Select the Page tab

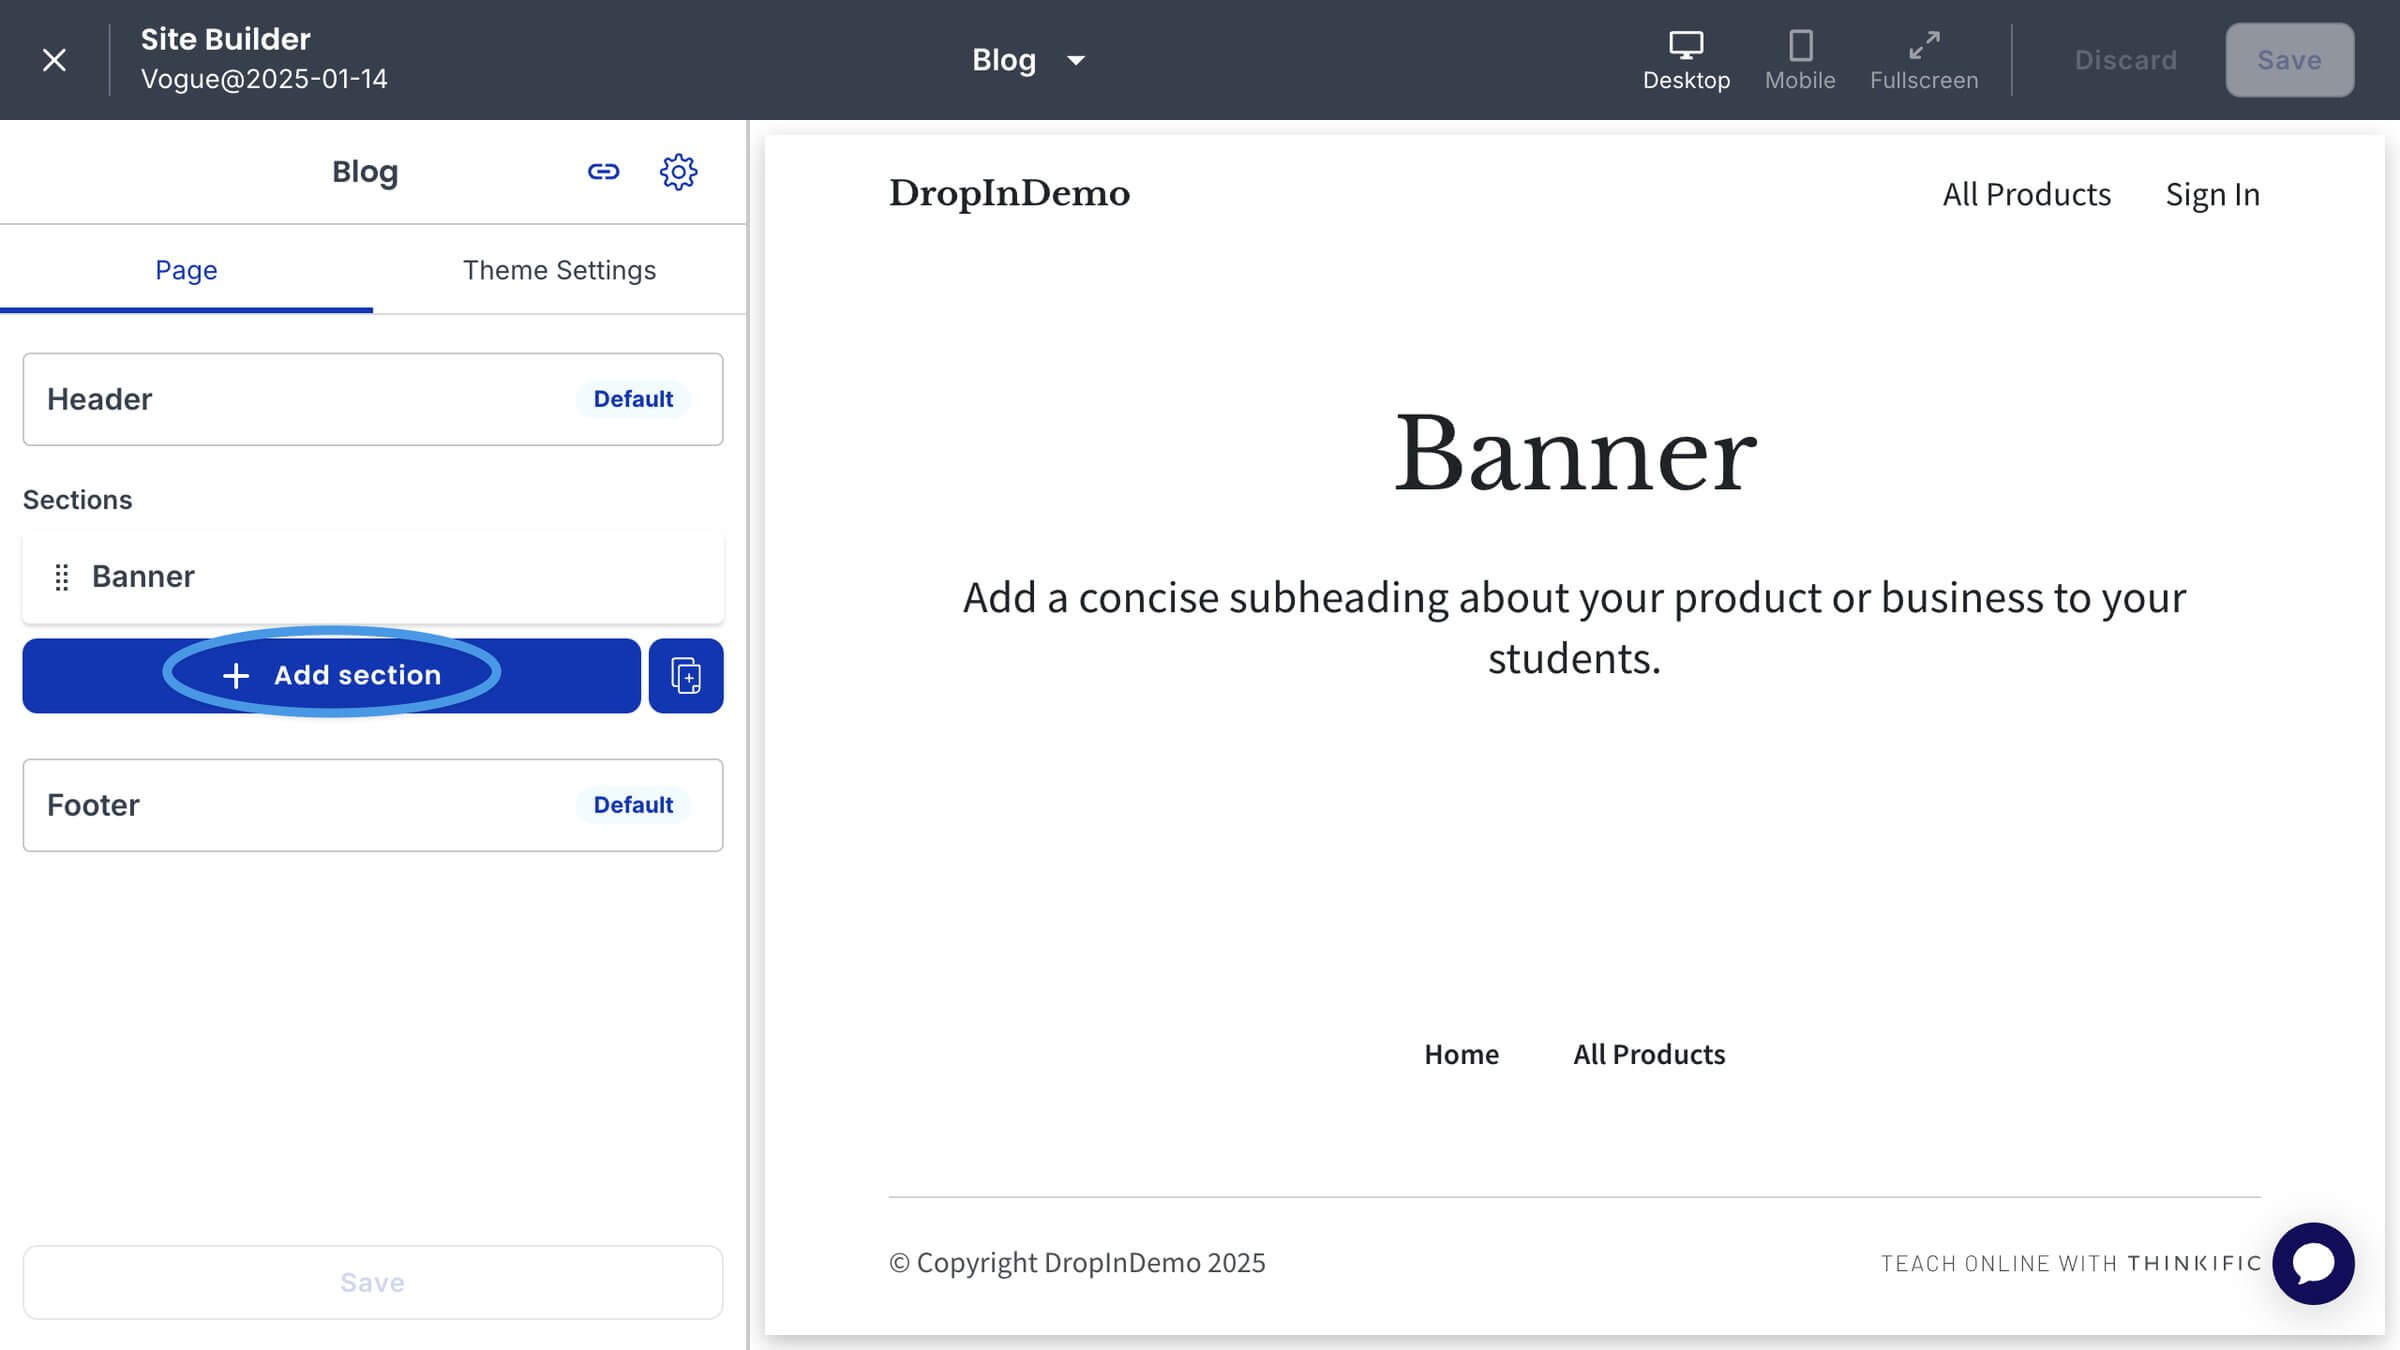pos(186,270)
